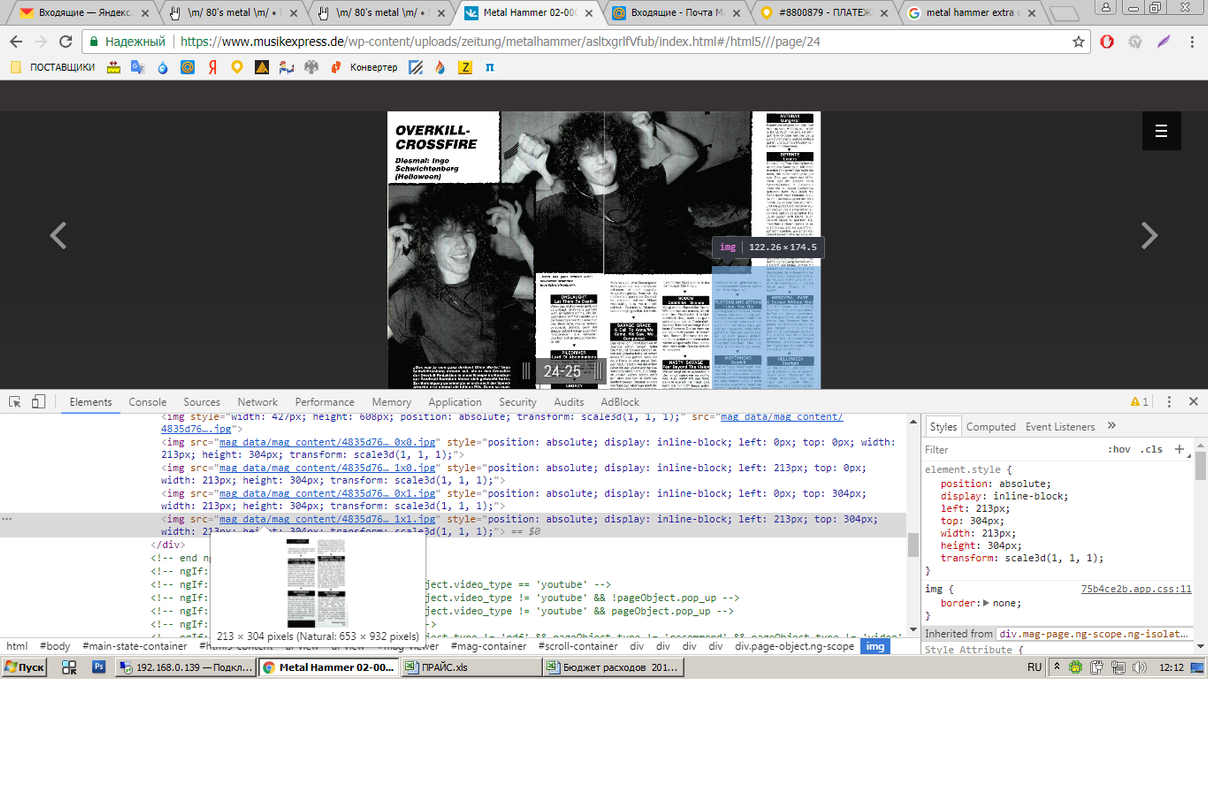Click the 24-25 page indicator
This screenshot has height=800, width=1208.
coord(562,371)
